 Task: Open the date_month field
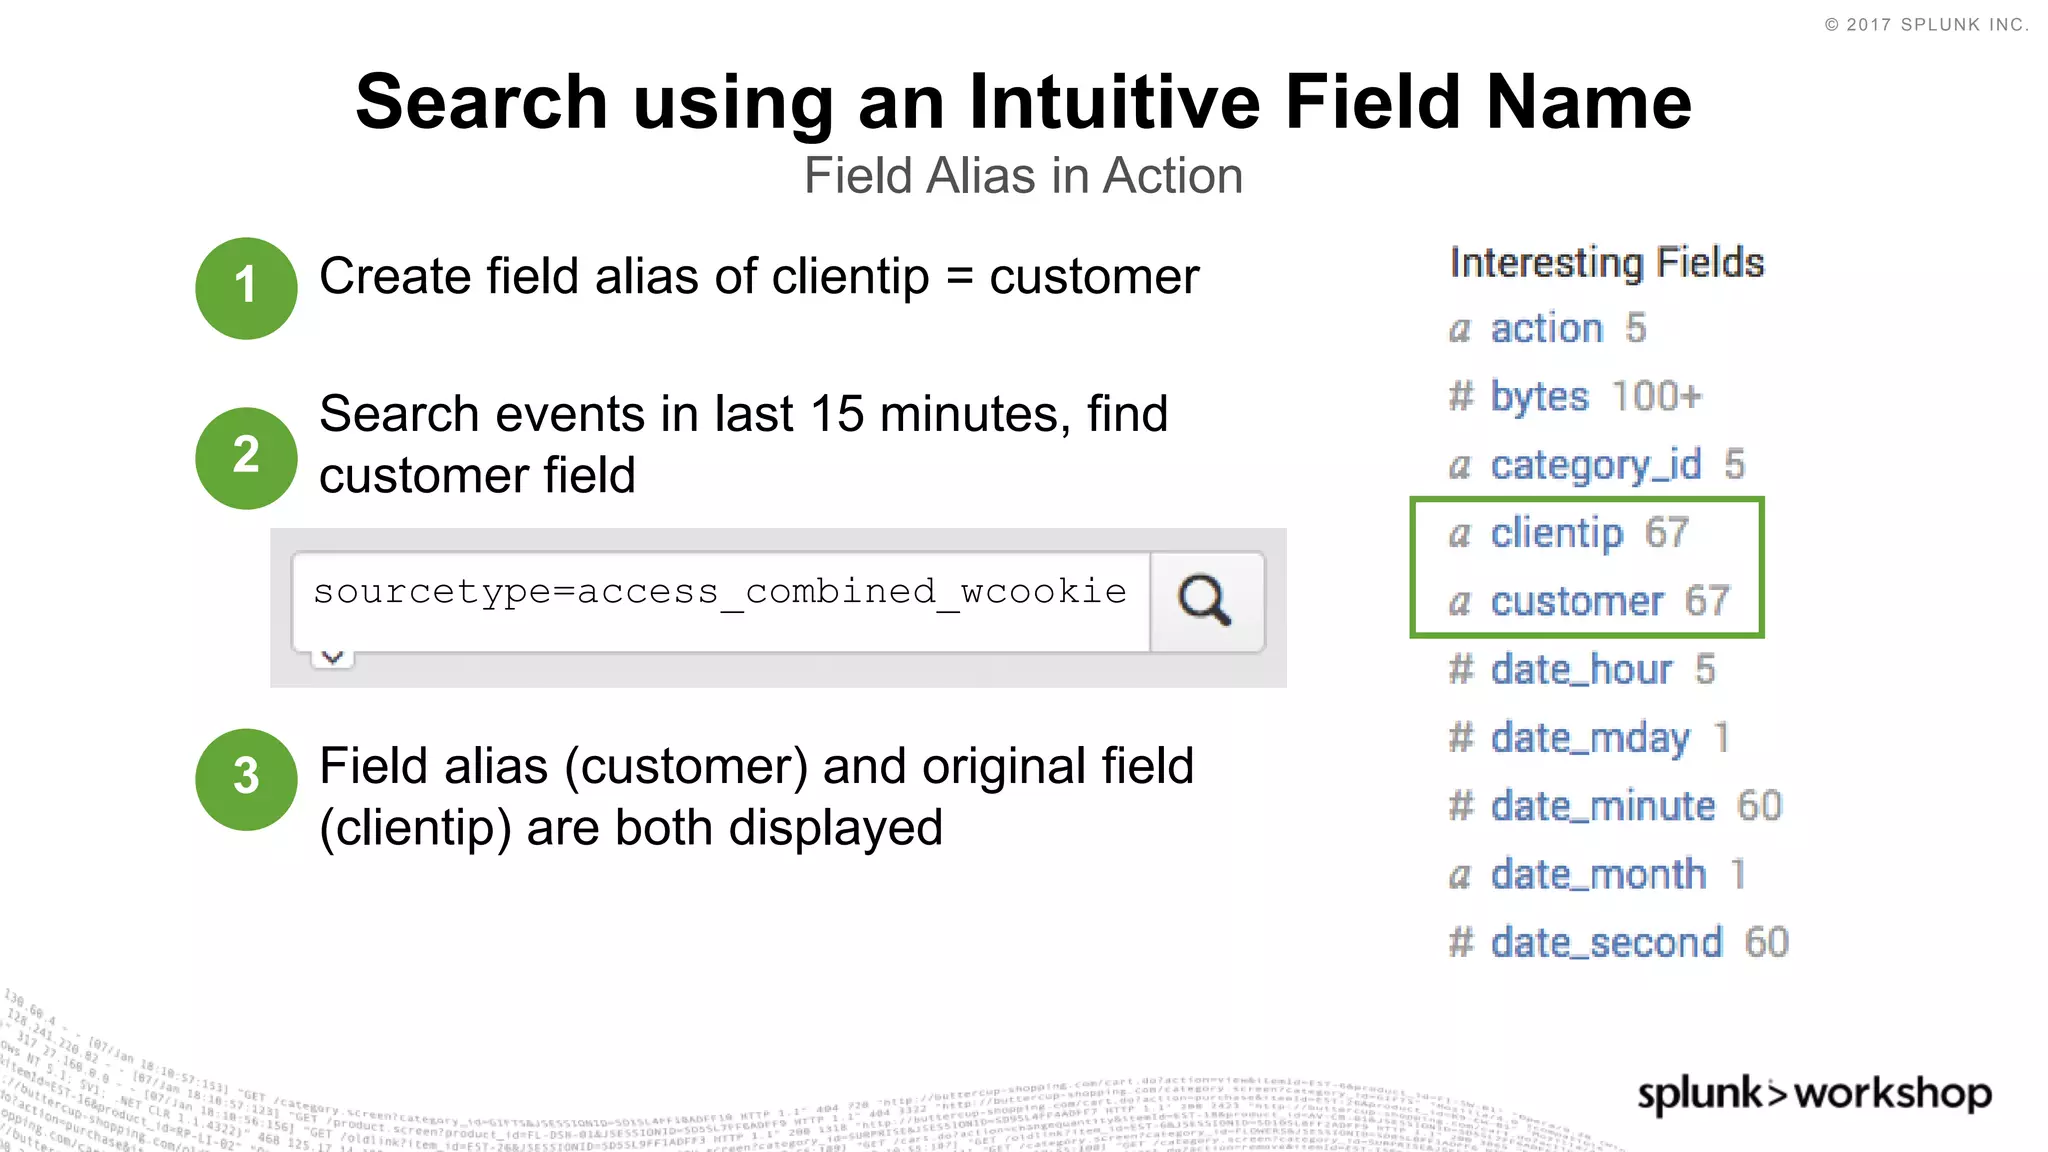[1598, 874]
